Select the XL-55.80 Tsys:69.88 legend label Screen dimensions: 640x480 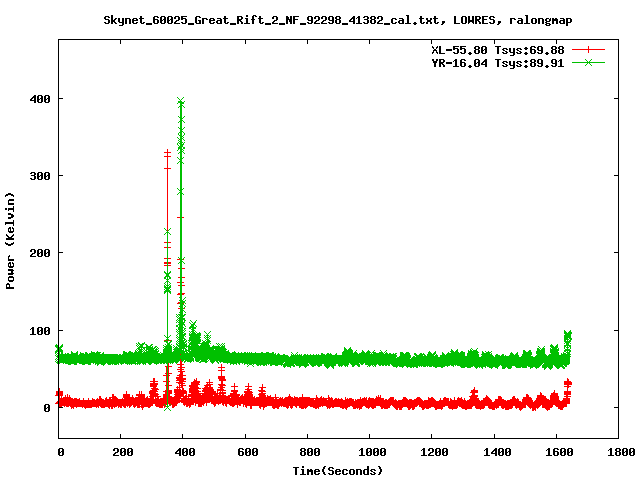[x=498, y=50]
